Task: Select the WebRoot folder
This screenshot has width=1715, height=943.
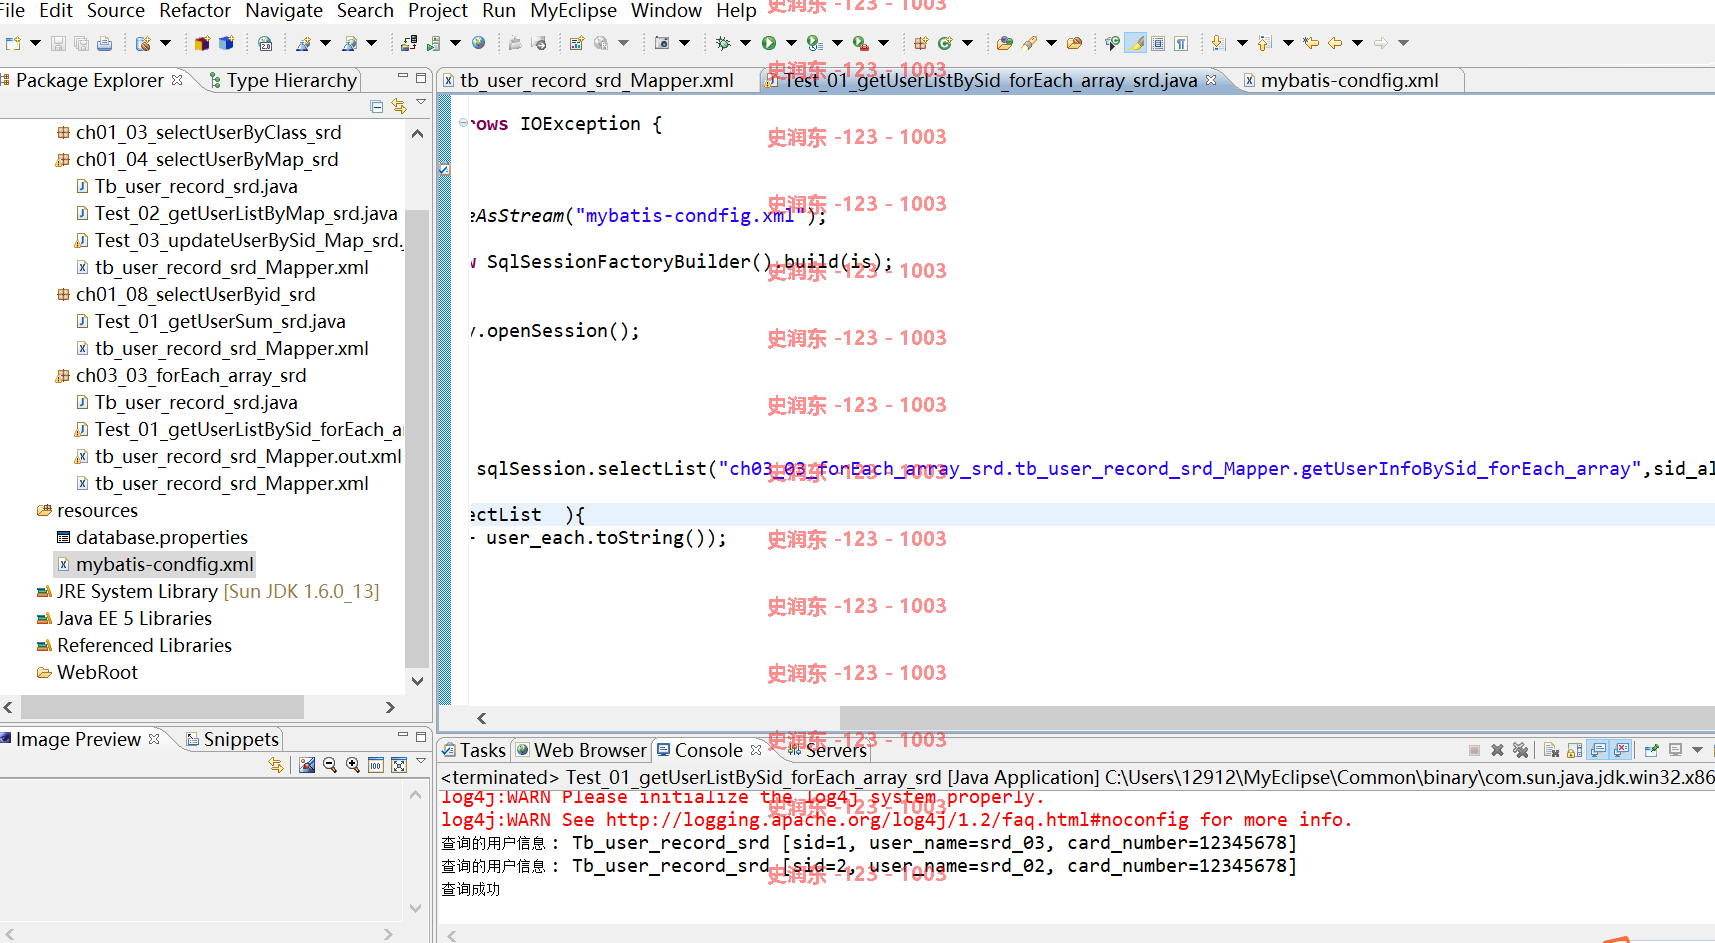Action: pyautogui.click(x=88, y=672)
